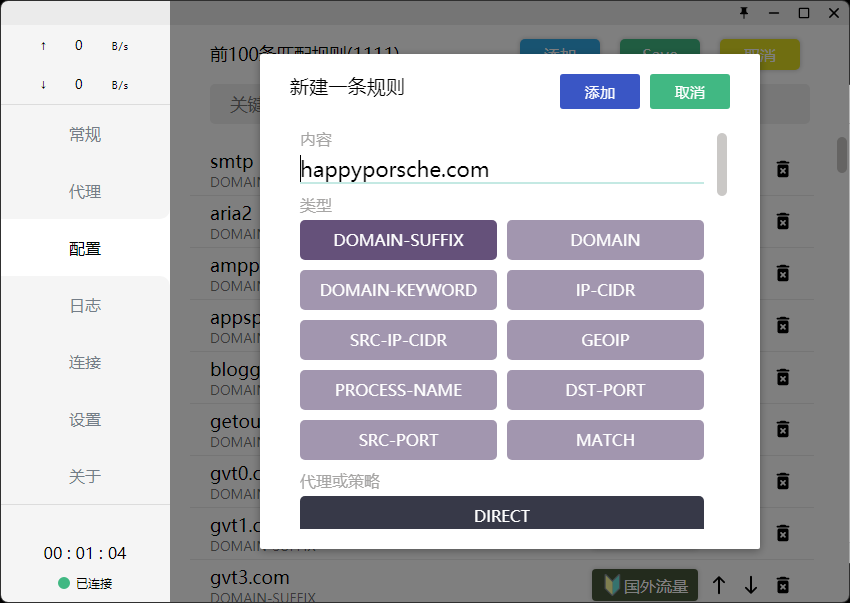This screenshot has width=850, height=603.
Task: Delete the gvt1 rule with trash icon
Action: 783,533
